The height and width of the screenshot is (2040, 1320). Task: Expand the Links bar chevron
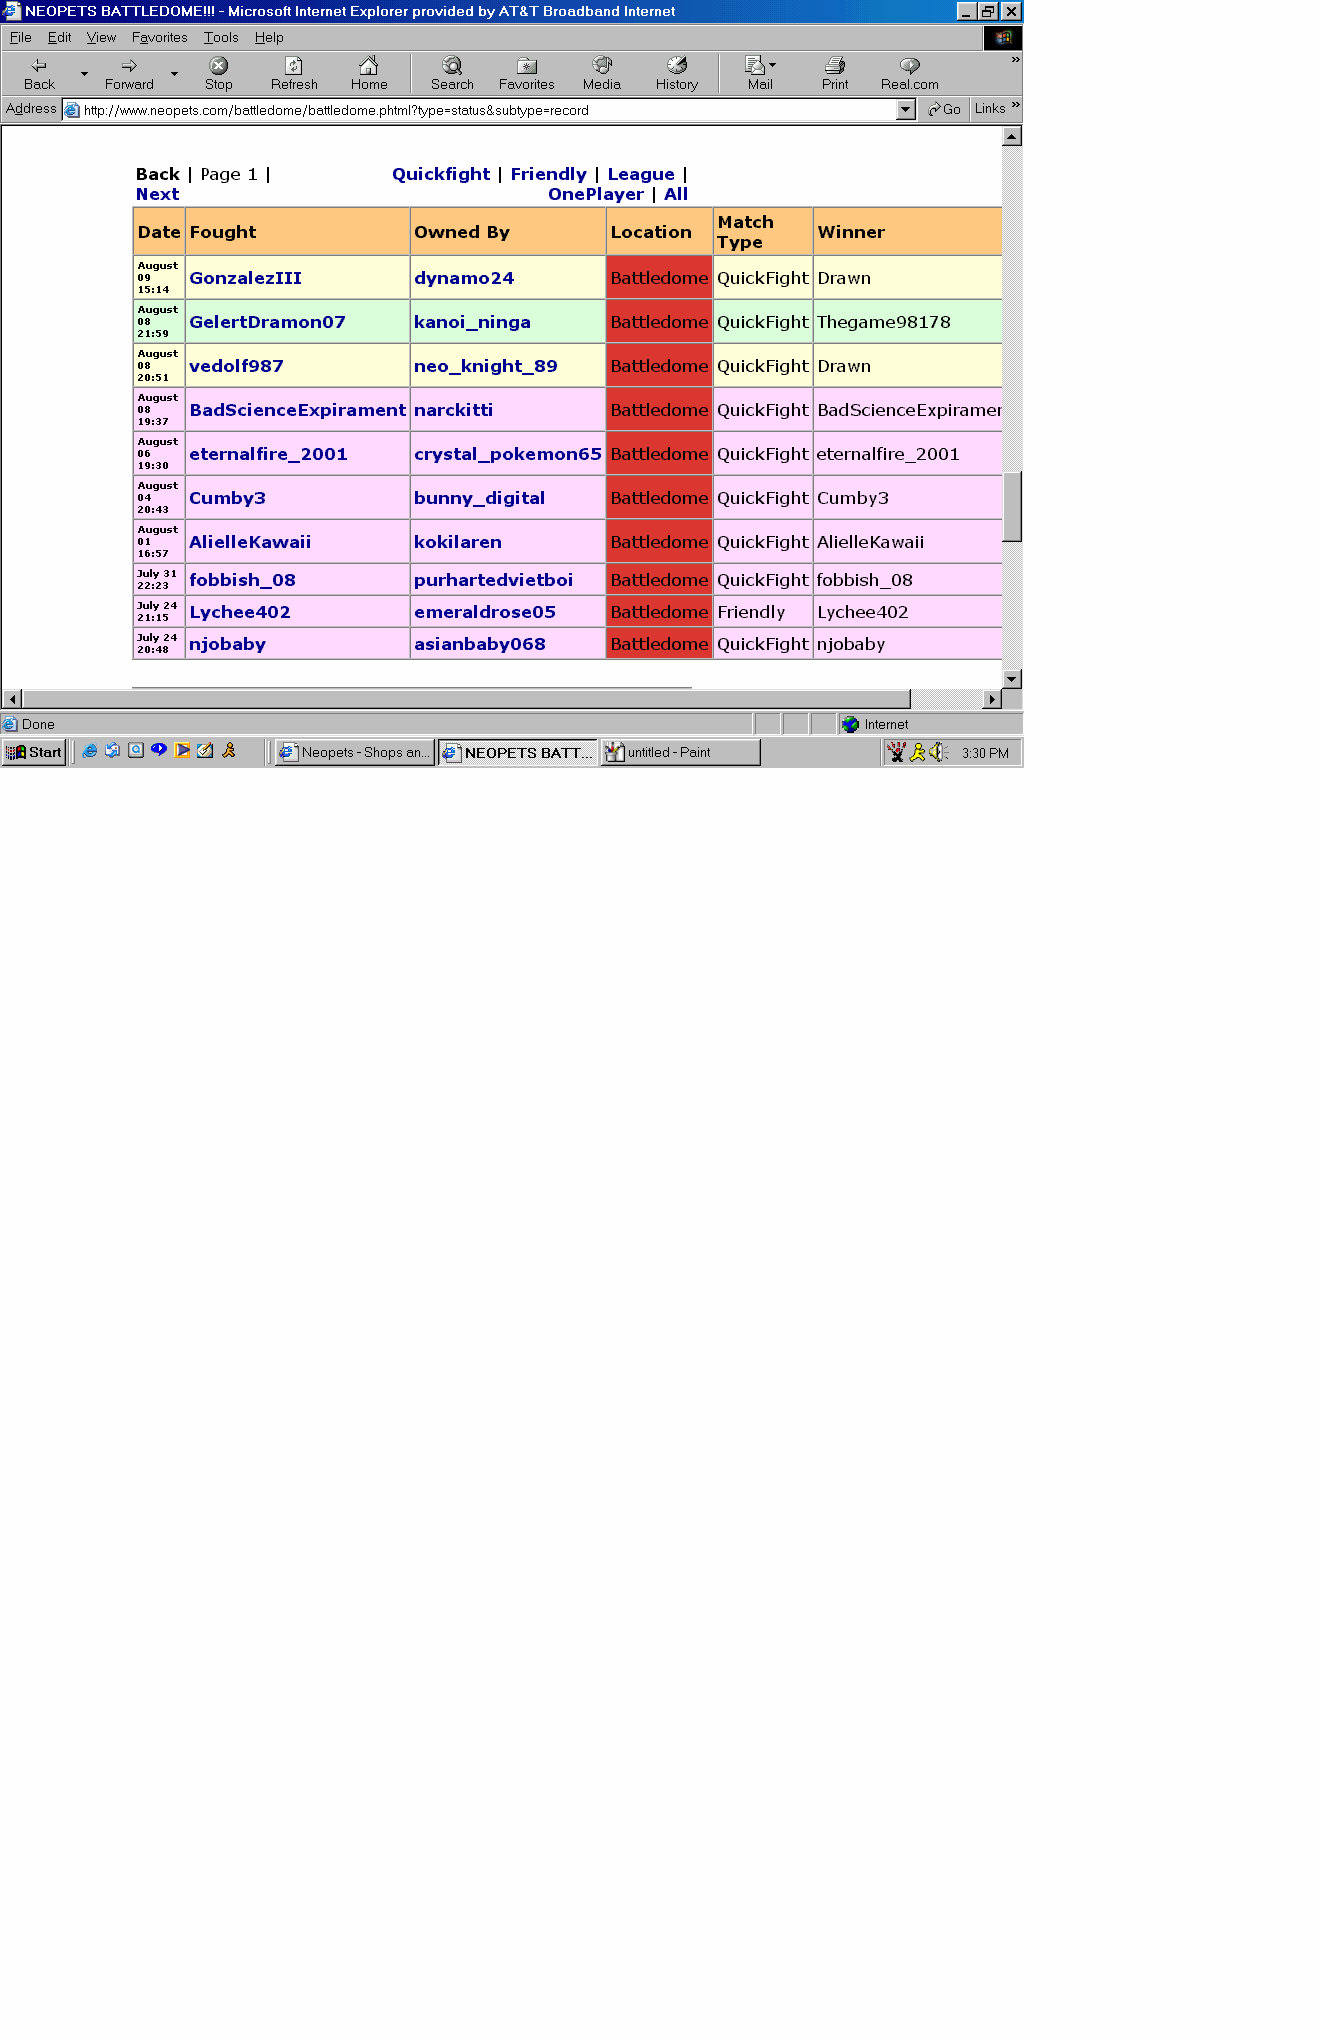(x=1015, y=105)
